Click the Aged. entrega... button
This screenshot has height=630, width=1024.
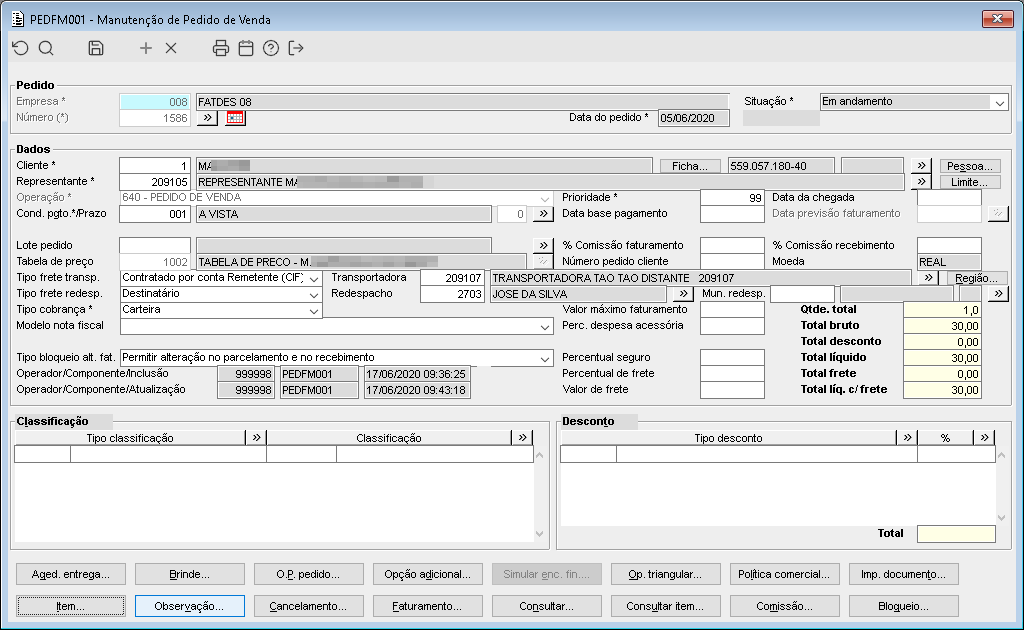[71, 574]
